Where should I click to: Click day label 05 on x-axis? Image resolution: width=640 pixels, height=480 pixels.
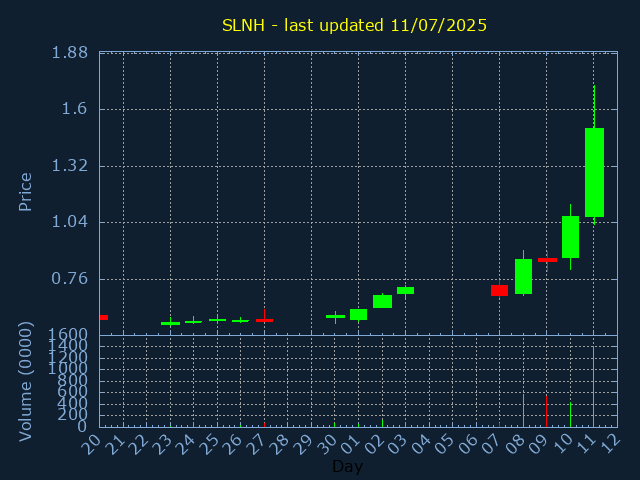[443, 444]
